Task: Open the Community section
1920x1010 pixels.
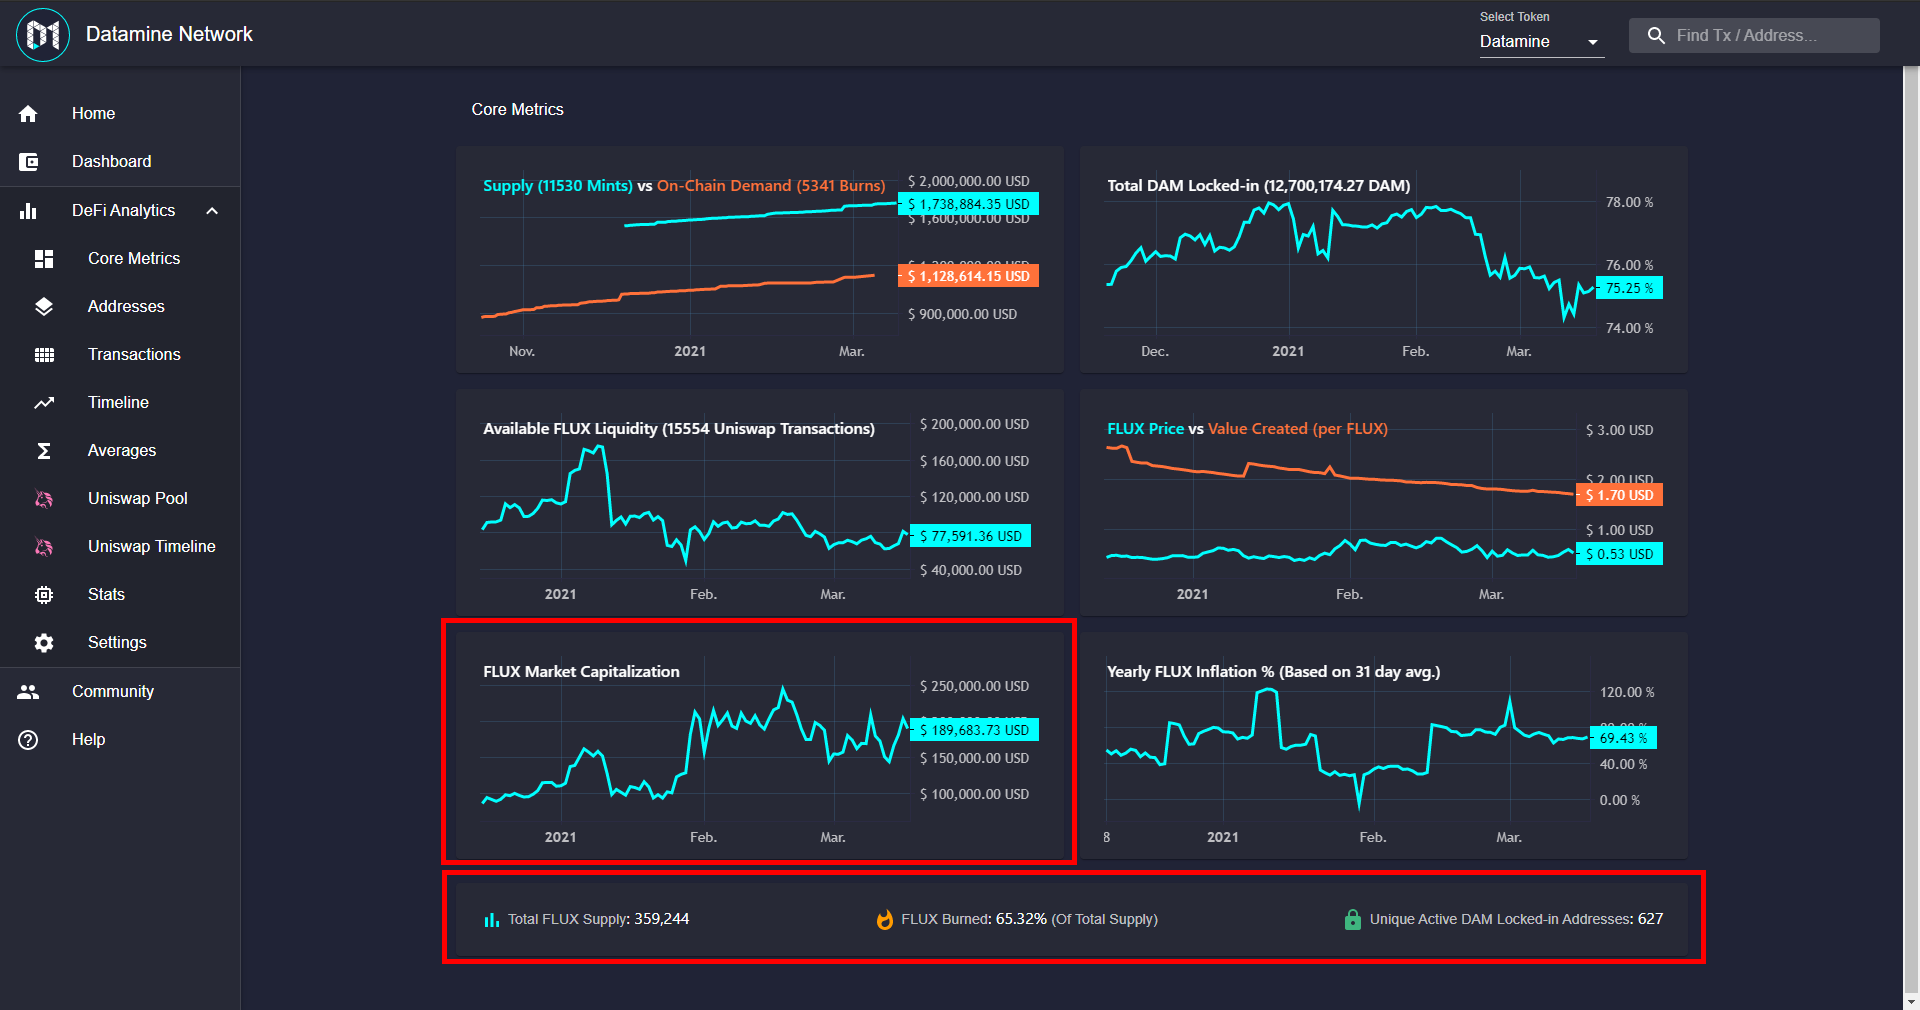Action: [113, 692]
